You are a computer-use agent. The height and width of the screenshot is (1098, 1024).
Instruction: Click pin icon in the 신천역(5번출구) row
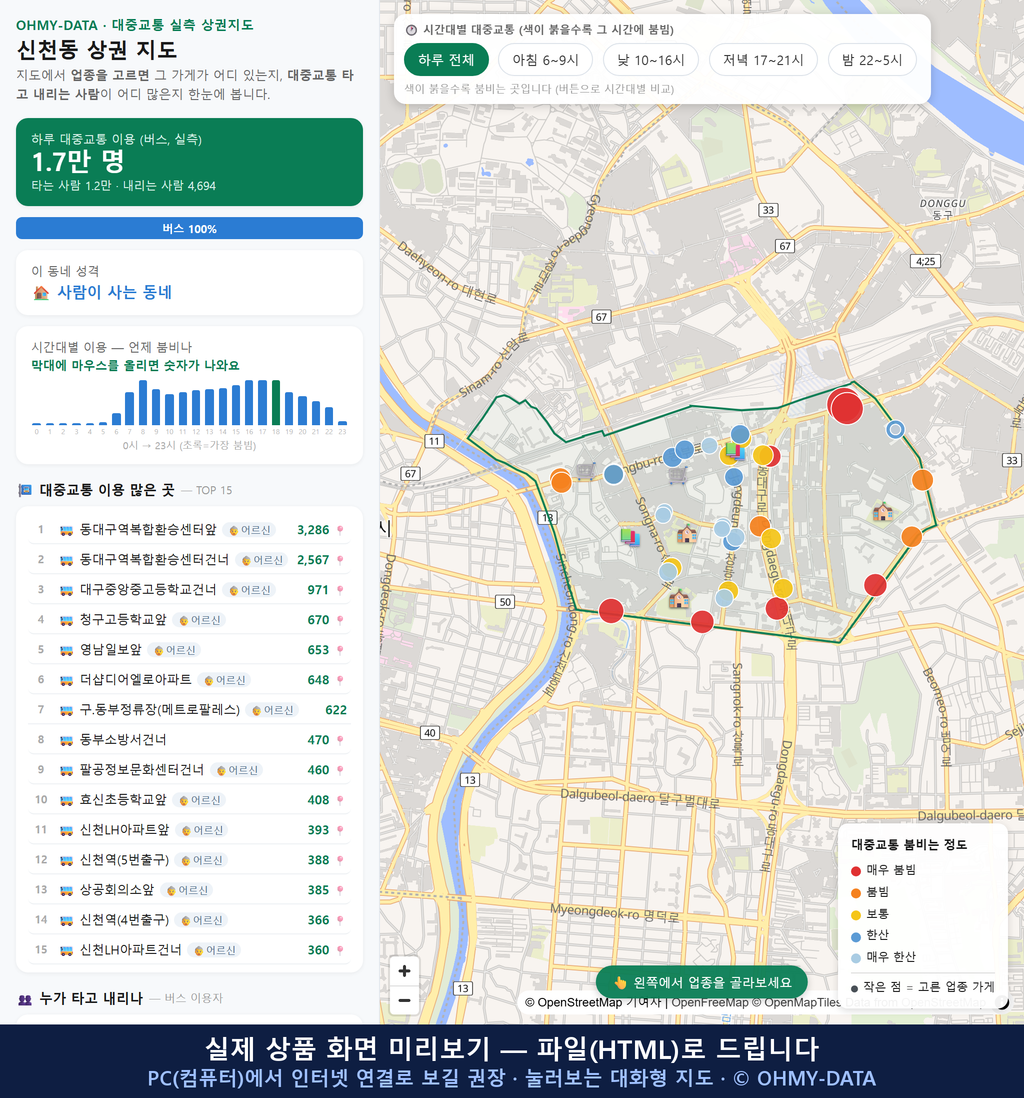[x=340, y=861]
